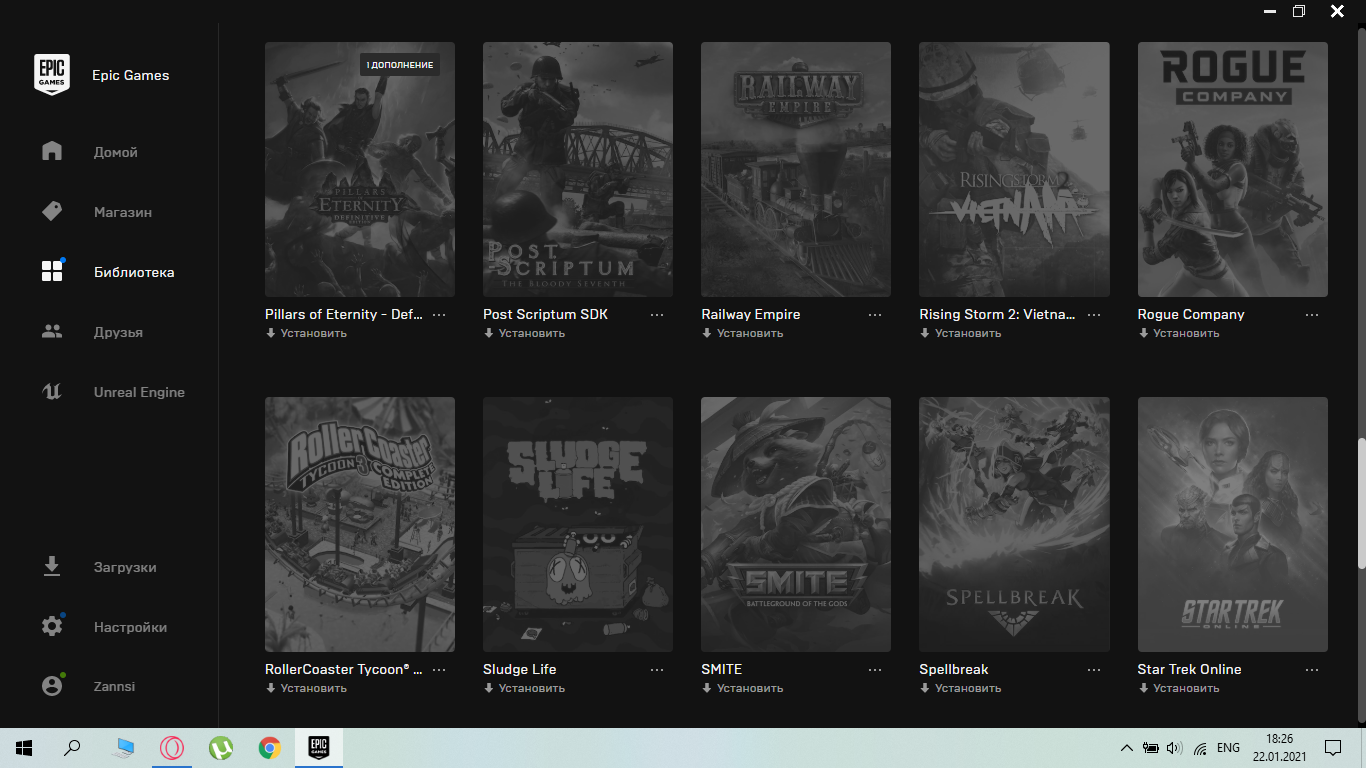
Task: Open the RollerCoaster Tycoon cover art
Action: [360, 524]
